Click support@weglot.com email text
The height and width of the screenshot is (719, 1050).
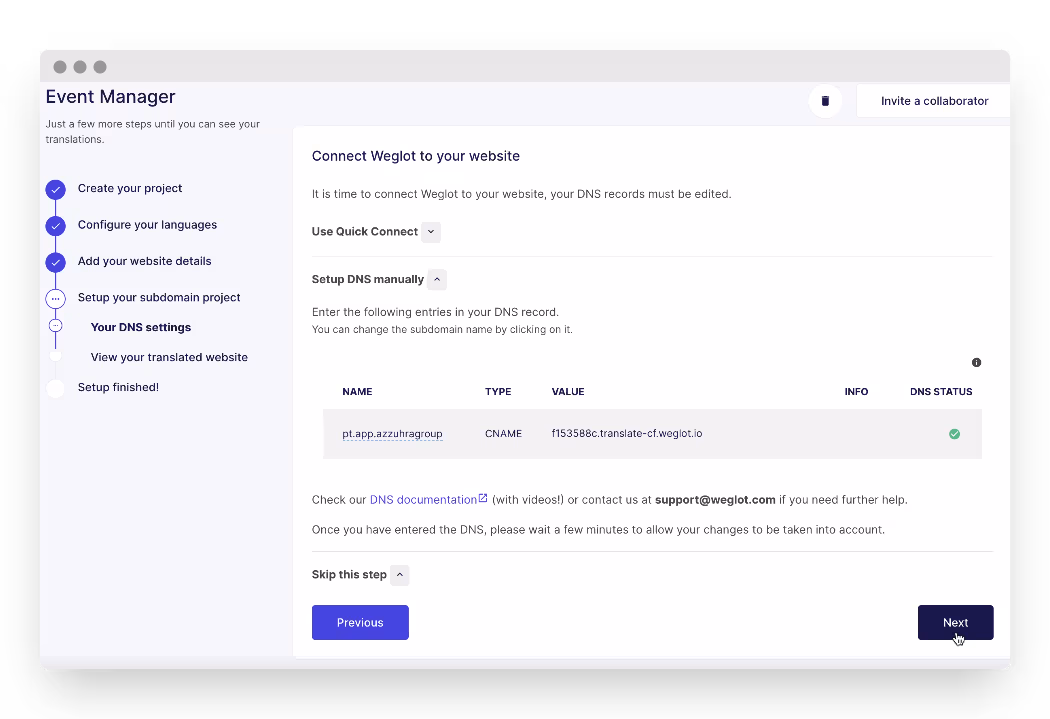coord(715,499)
